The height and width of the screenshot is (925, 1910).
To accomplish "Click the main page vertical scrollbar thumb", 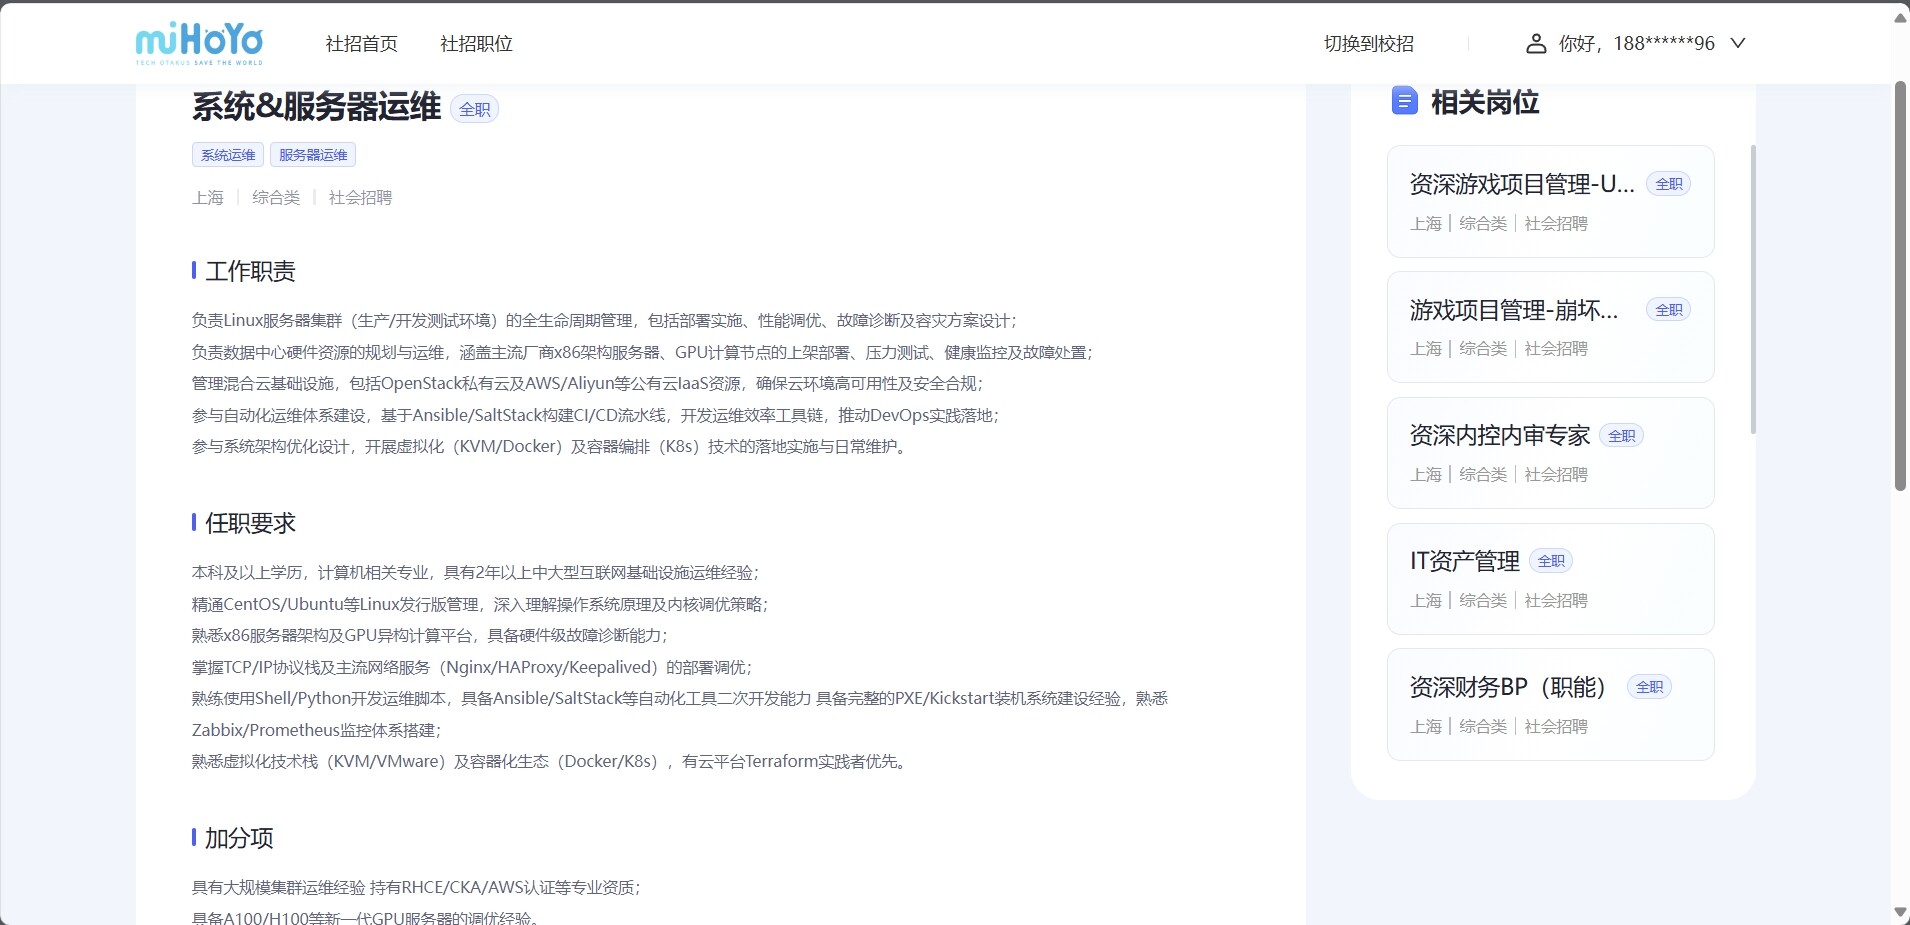I will (1900, 285).
